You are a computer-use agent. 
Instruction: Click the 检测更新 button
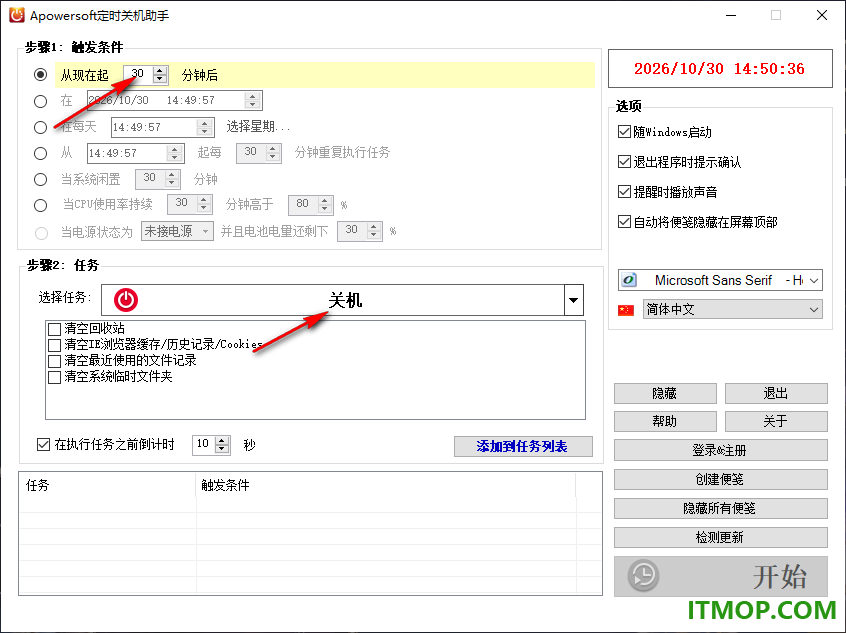point(720,537)
